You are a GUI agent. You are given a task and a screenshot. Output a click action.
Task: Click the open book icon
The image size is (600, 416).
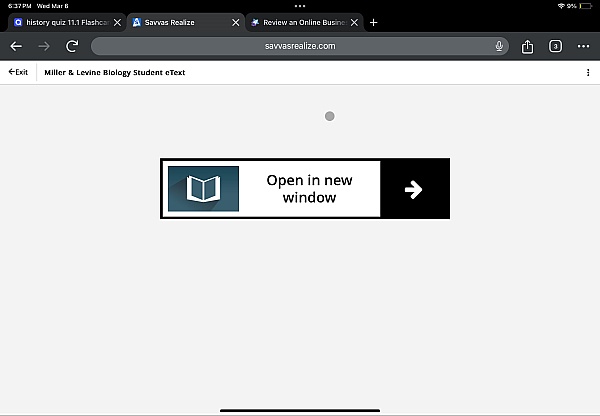tap(203, 189)
